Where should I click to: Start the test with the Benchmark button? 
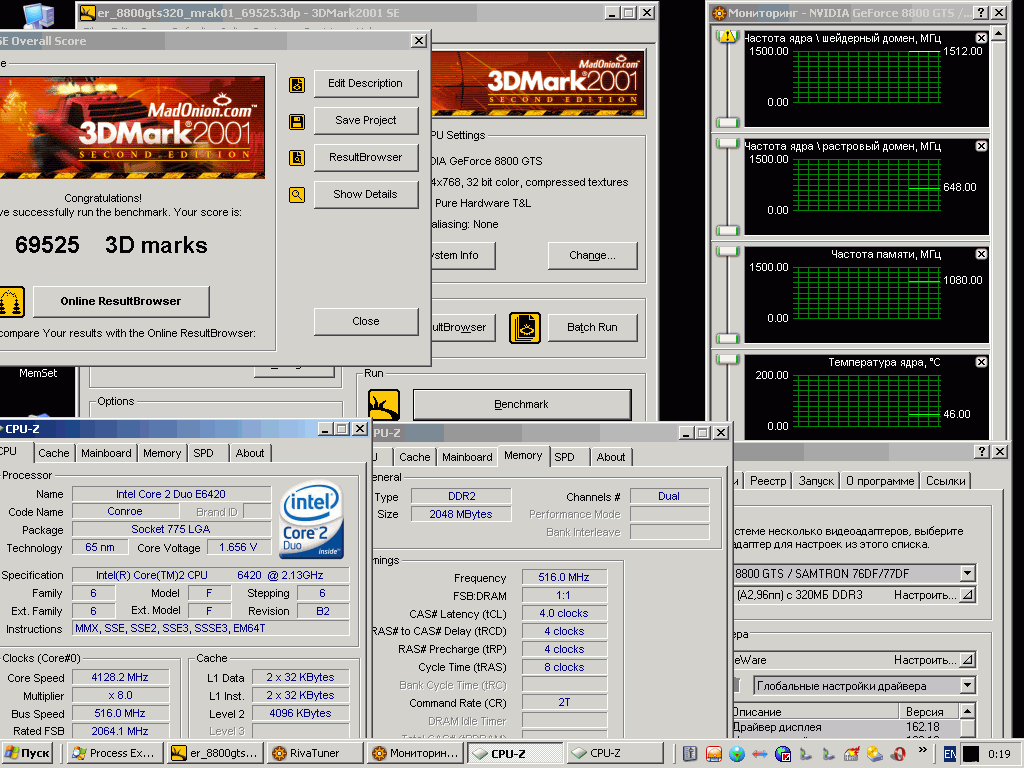click(x=522, y=405)
